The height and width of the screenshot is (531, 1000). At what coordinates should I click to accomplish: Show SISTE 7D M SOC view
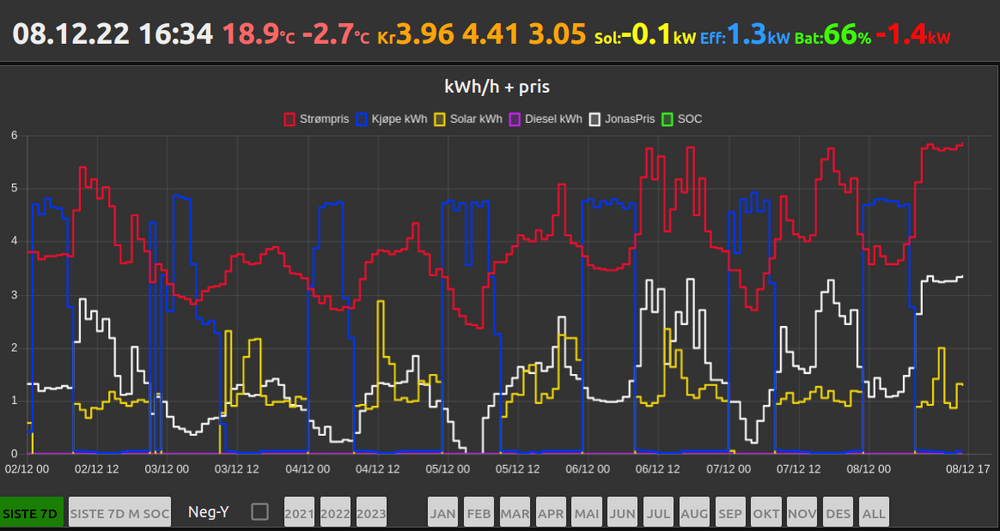click(120, 512)
